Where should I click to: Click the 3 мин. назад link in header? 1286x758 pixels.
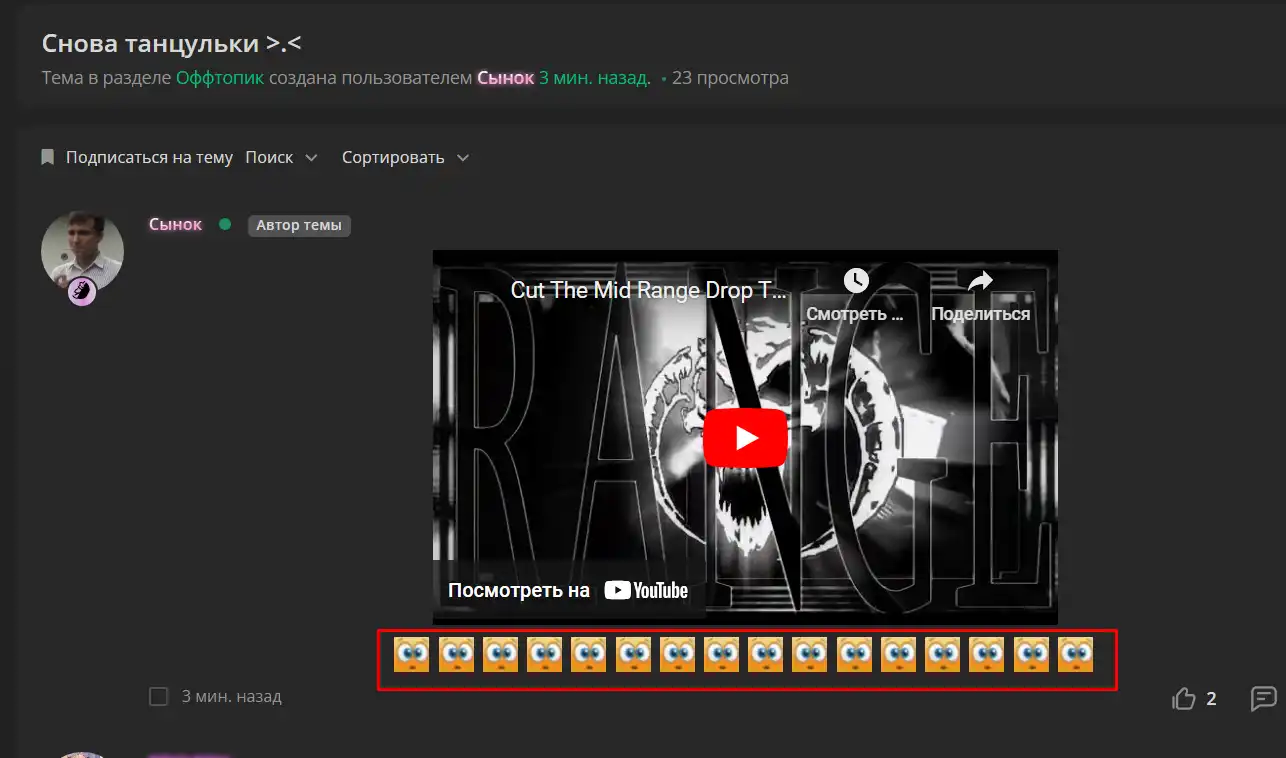(x=594, y=78)
